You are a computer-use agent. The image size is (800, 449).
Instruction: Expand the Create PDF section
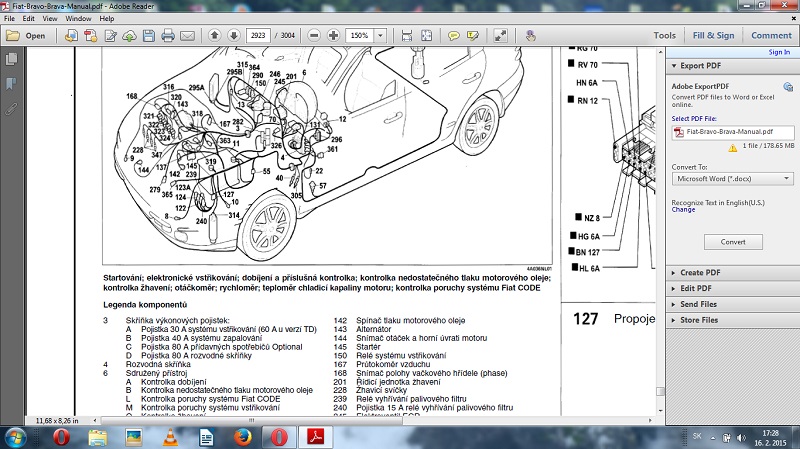(x=700, y=272)
